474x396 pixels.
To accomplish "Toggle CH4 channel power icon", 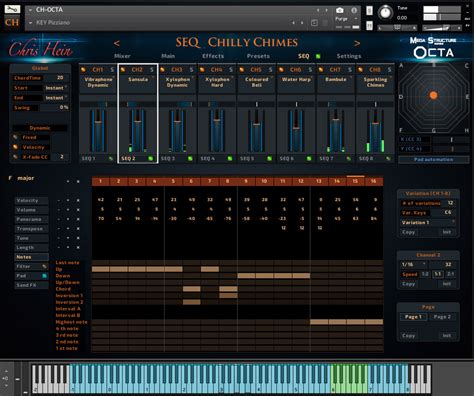I will pyautogui.click(x=202, y=69).
